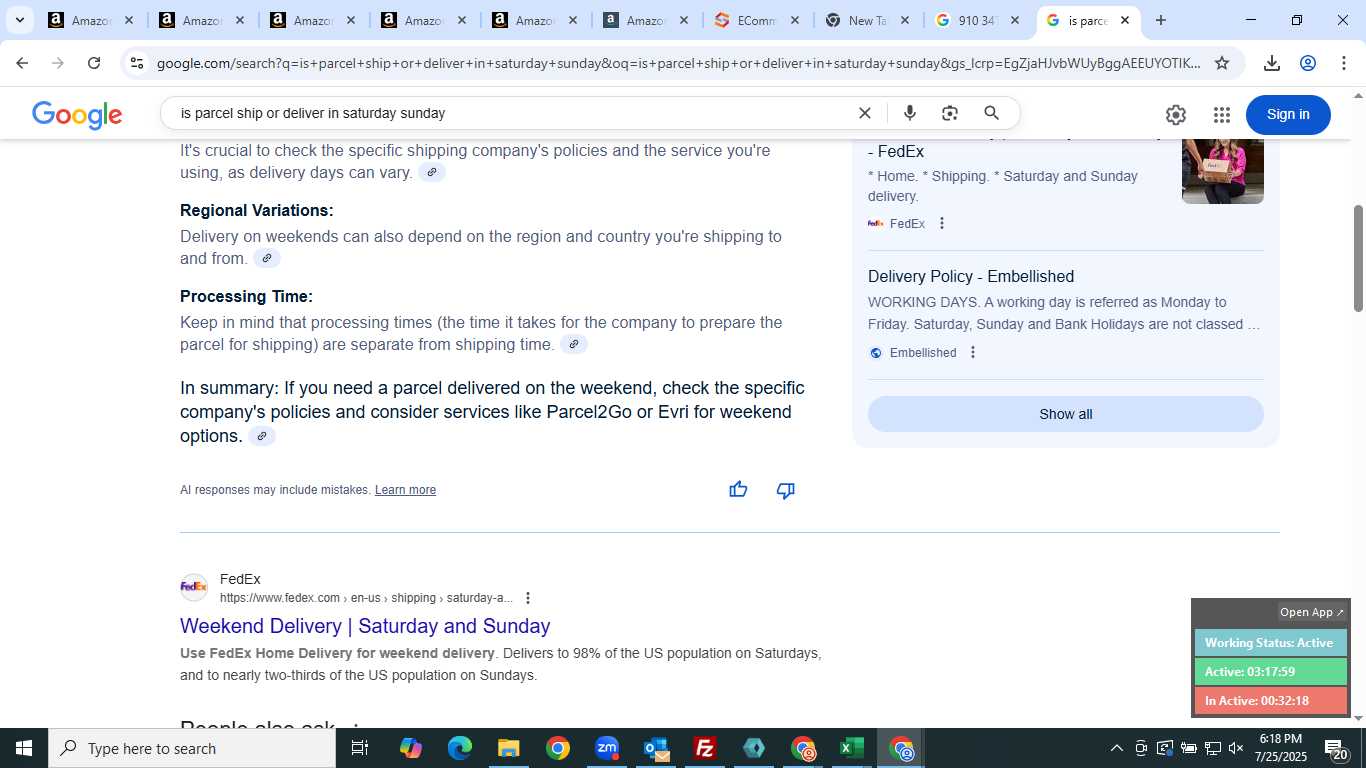This screenshot has height=768, width=1366.
Task: Open Chrome downloads
Action: pos(1271,63)
